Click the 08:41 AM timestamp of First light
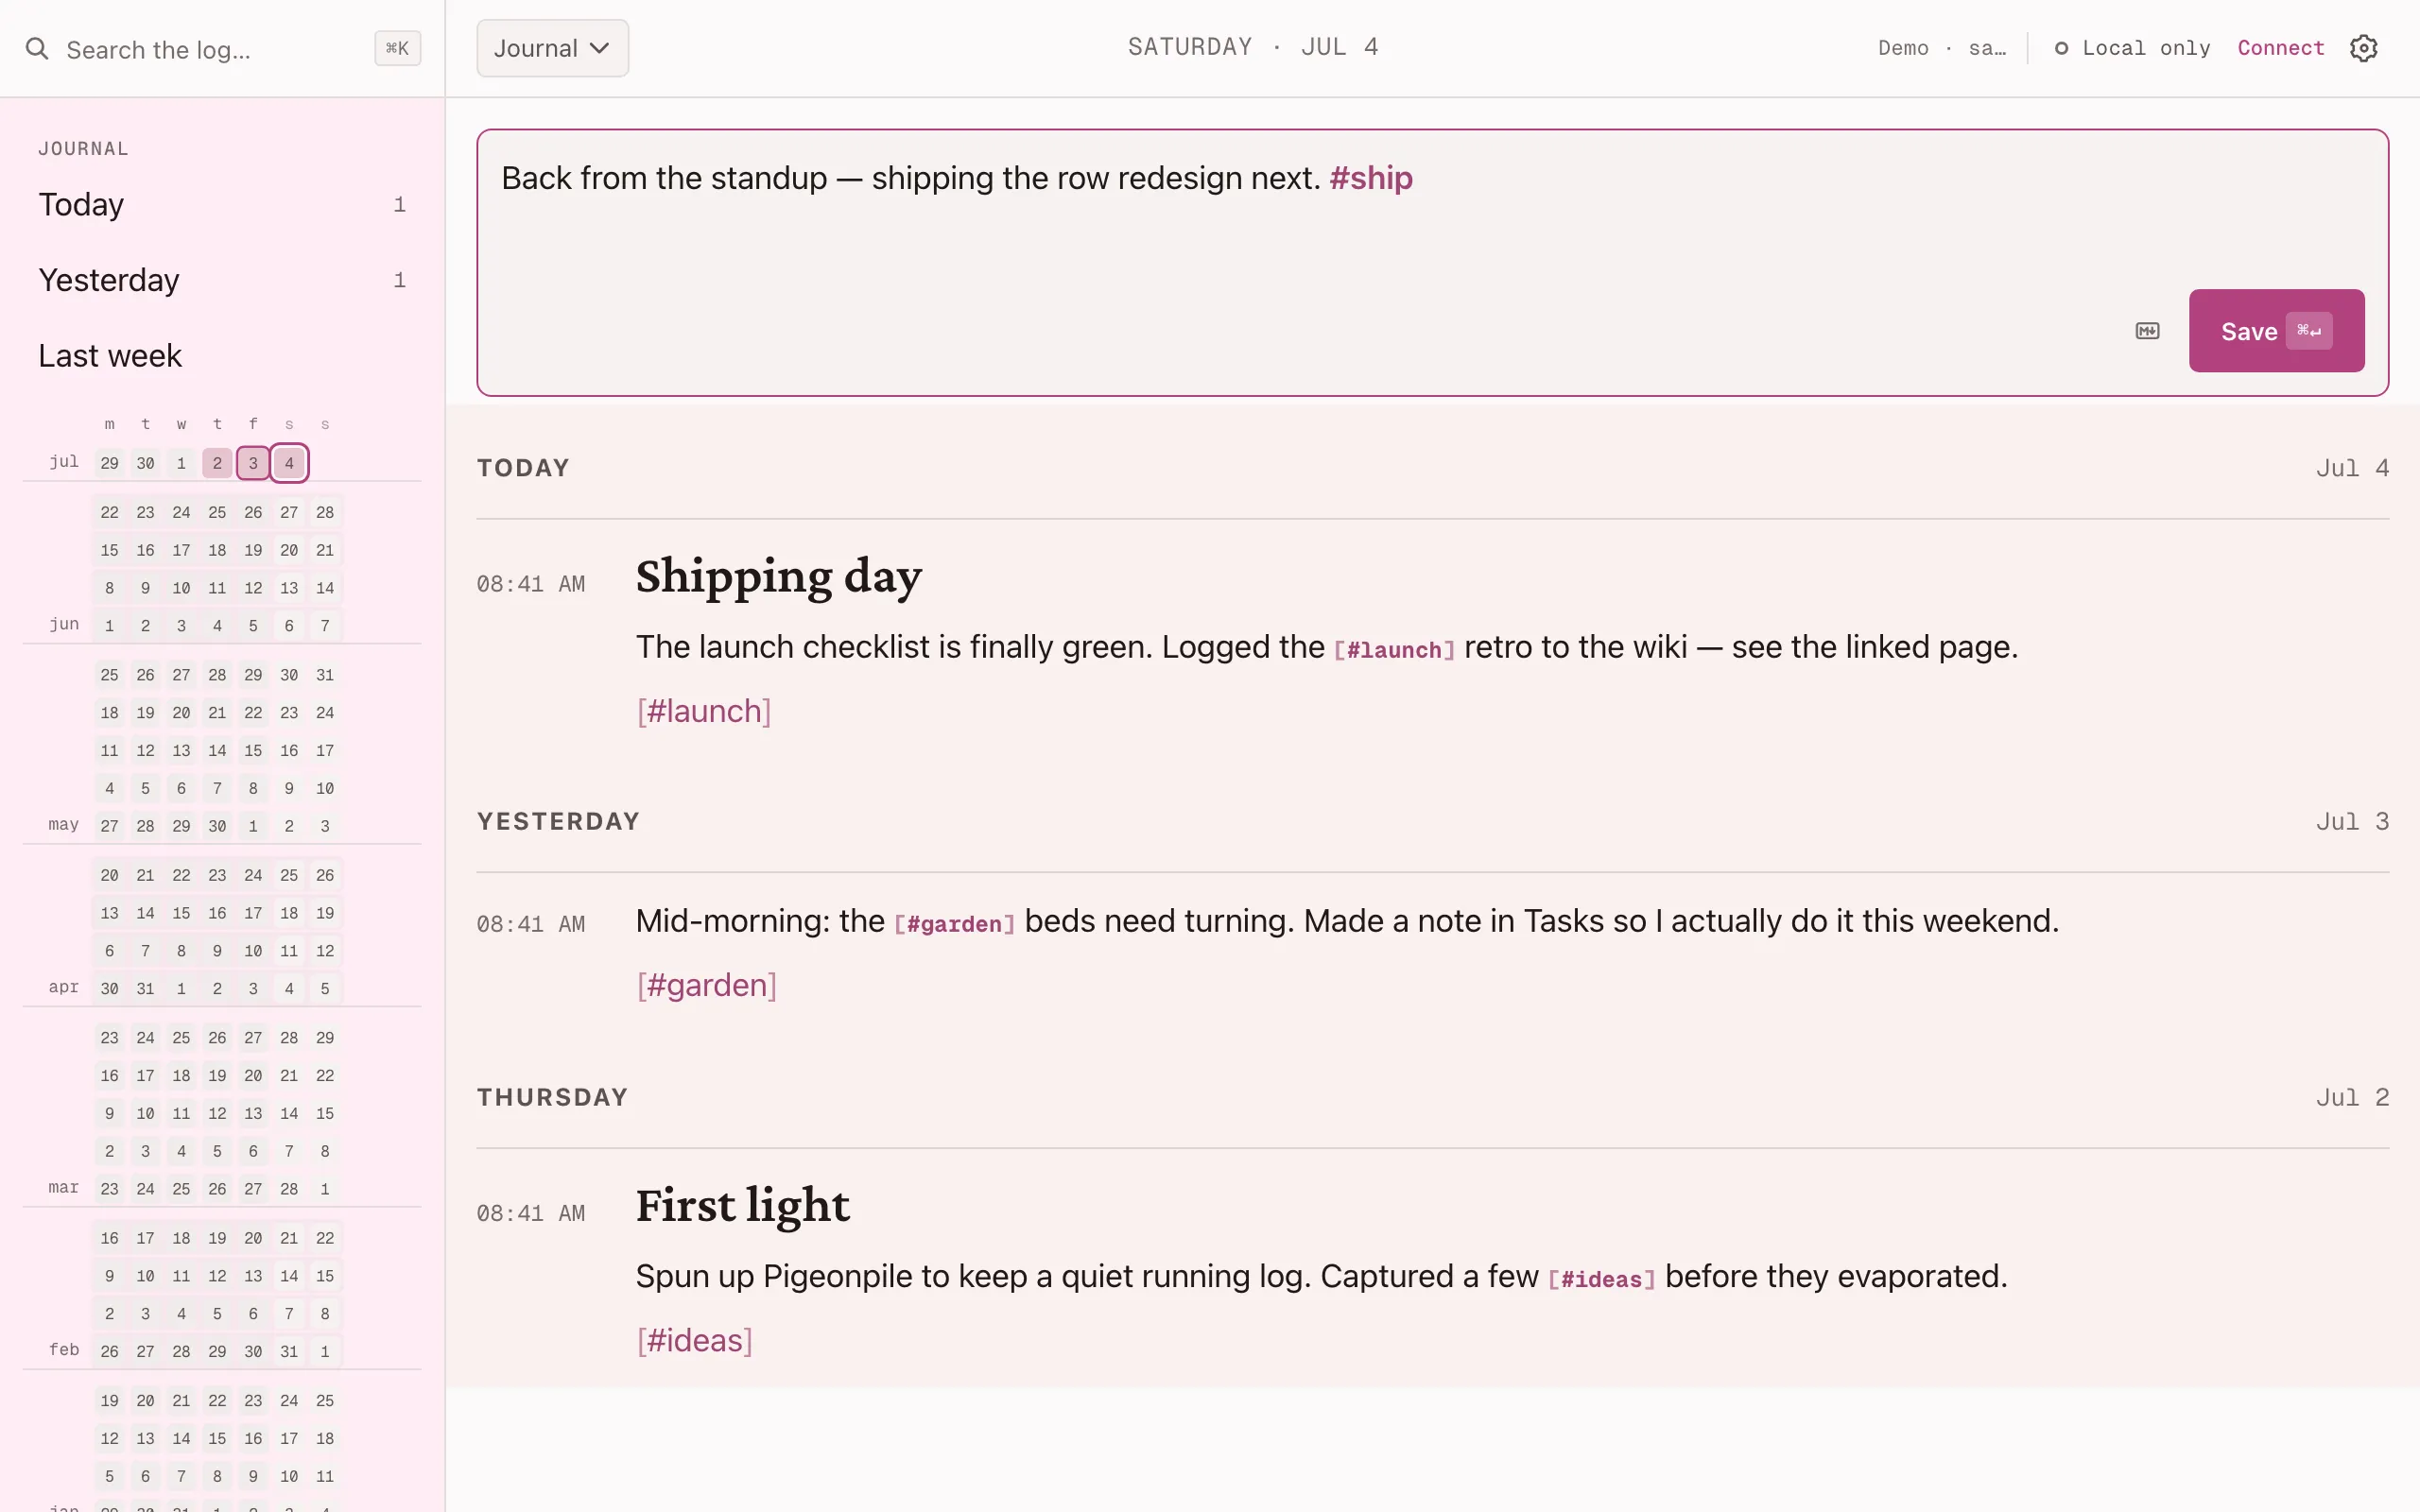The height and width of the screenshot is (1512, 2420). [x=531, y=1214]
